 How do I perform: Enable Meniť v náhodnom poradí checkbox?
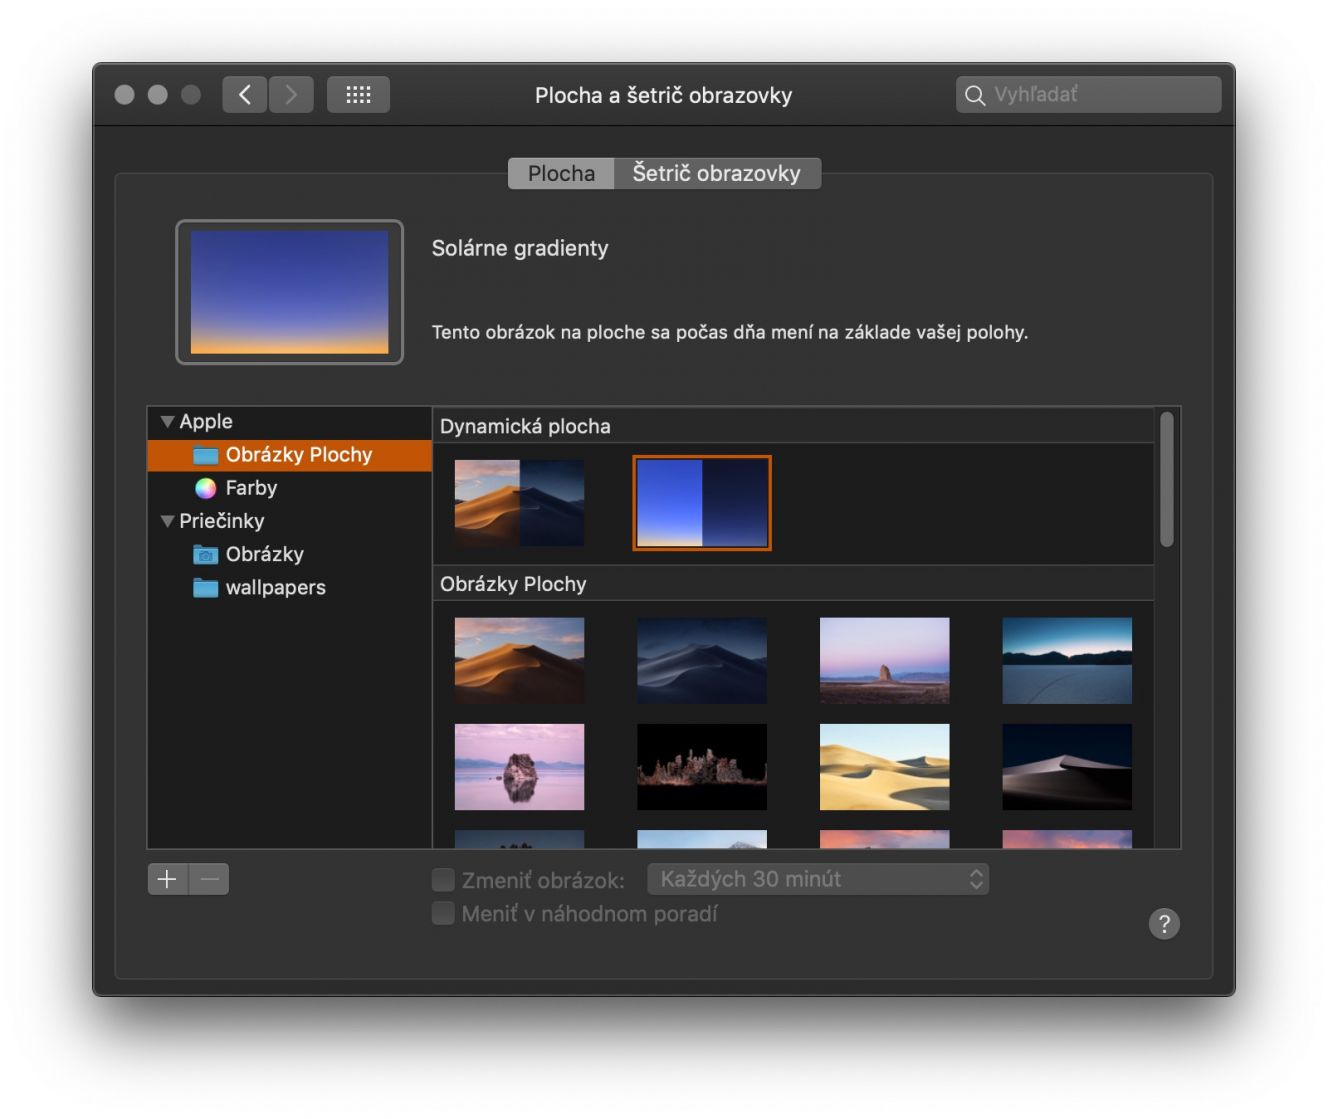tap(443, 913)
